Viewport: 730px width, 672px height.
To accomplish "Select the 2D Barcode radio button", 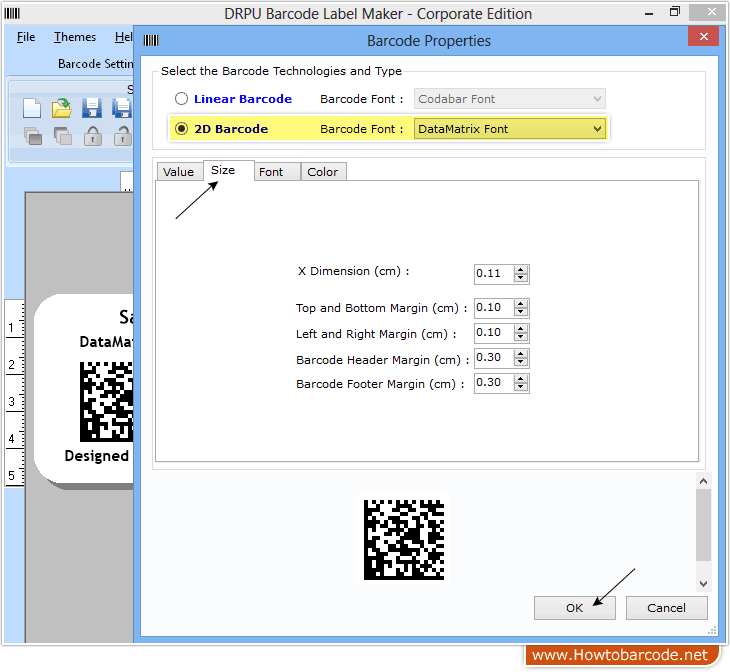I will [x=181, y=129].
